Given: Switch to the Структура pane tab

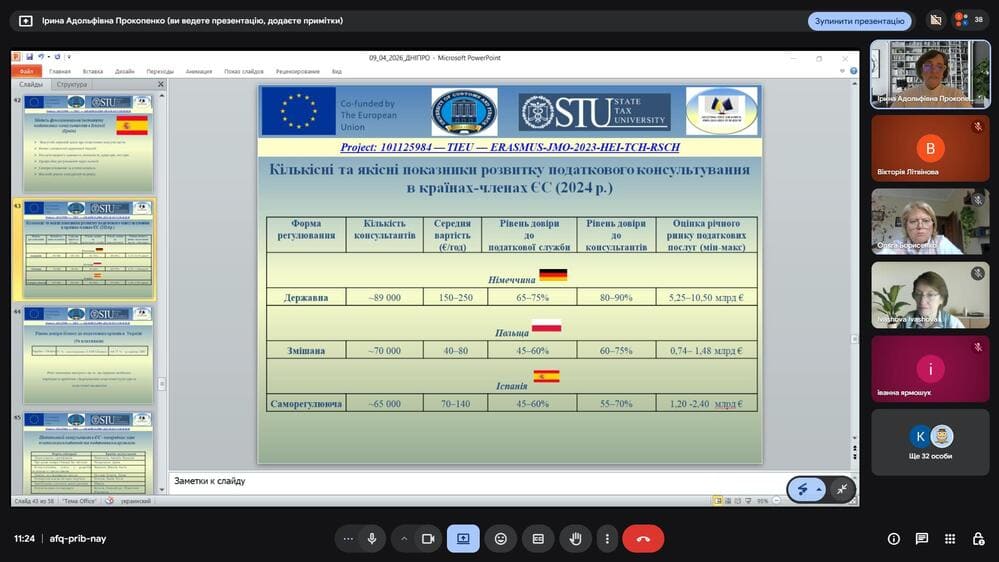Looking at the screenshot, I should (x=72, y=85).
